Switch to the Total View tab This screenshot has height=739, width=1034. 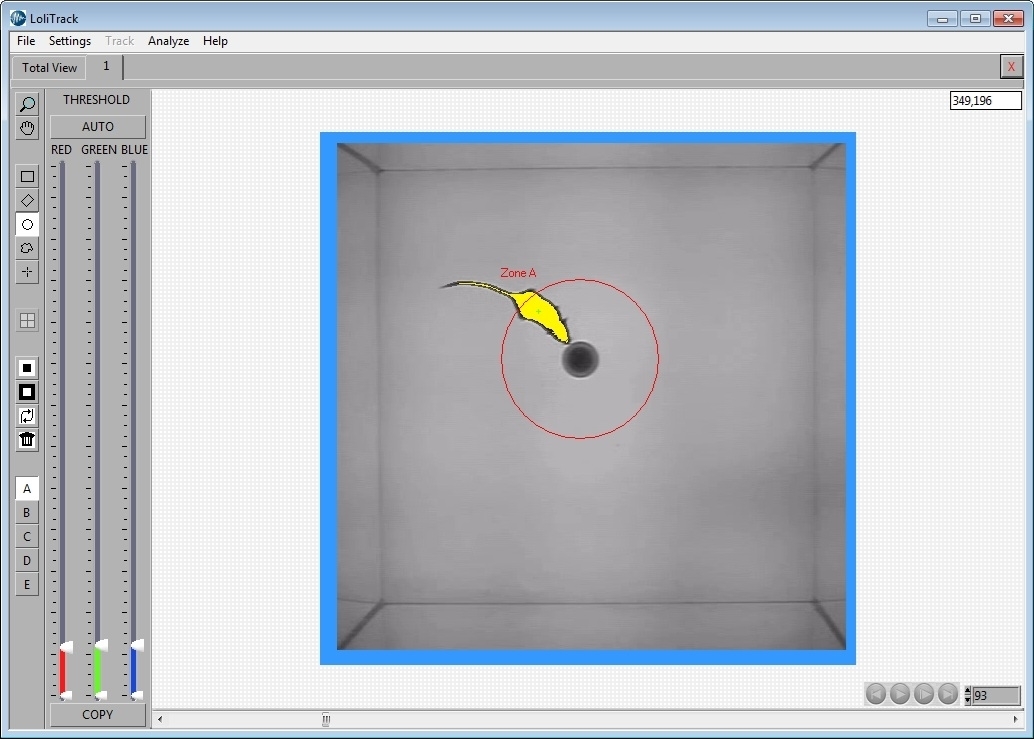(49, 68)
